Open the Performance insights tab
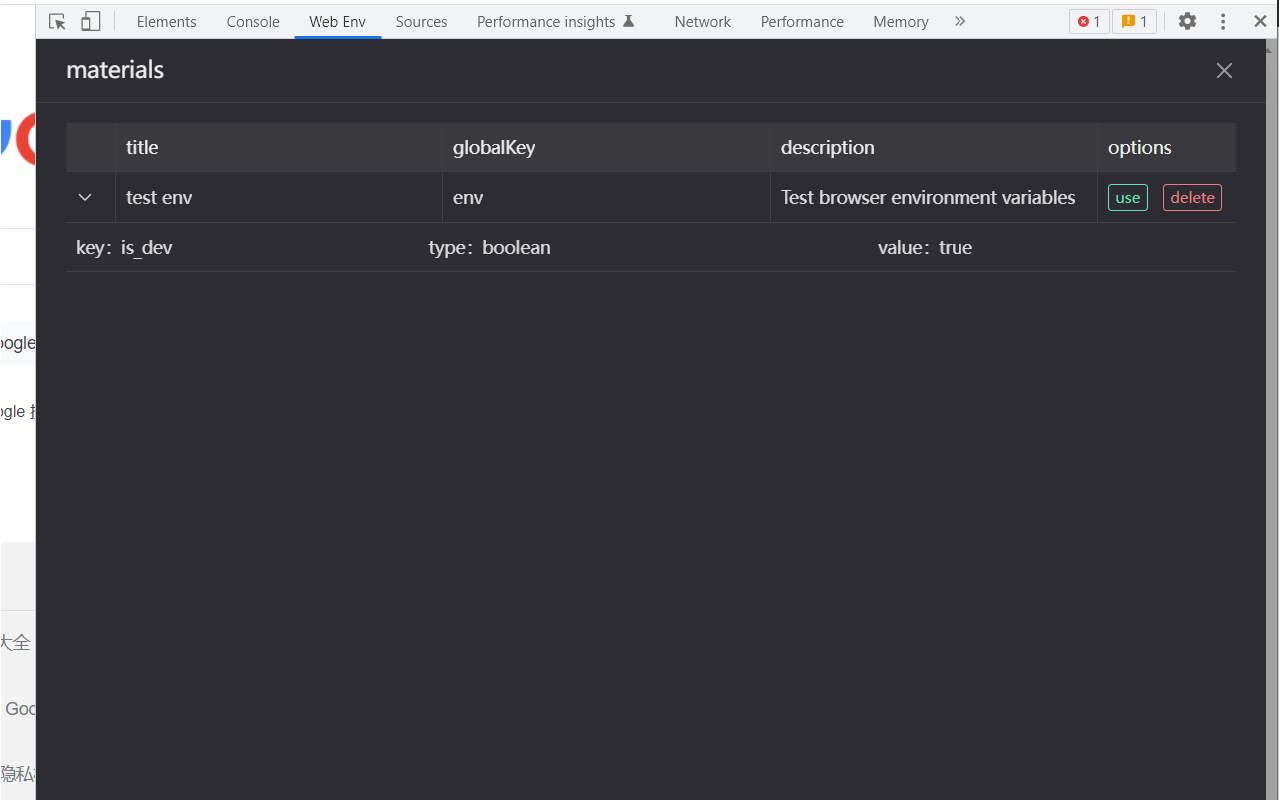Viewport: 1280px width, 800px height. click(555, 21)
